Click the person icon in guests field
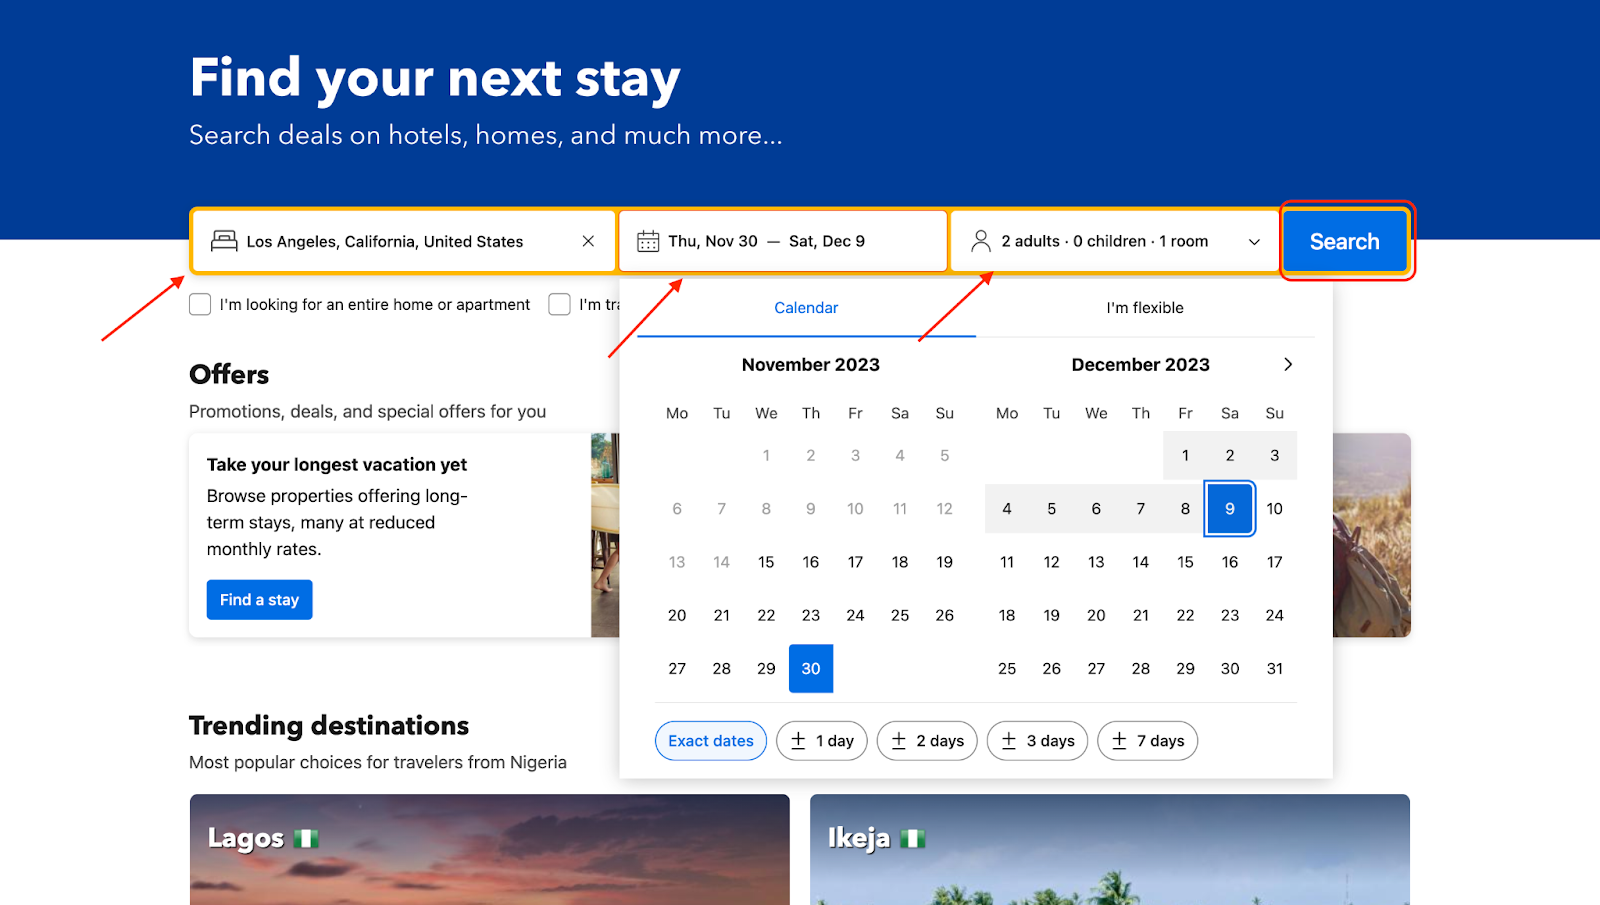Screen dimensions: 1600x905 point(981,241)
